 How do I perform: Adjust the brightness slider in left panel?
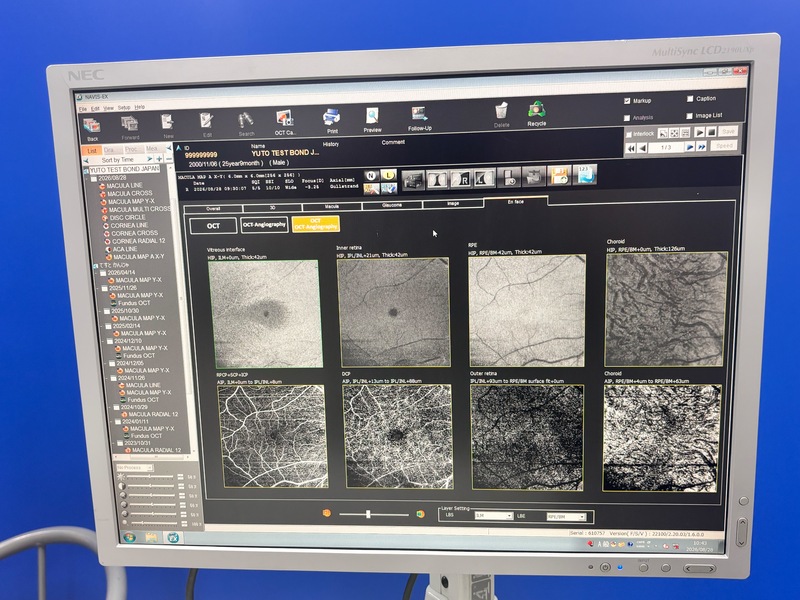(151, 477)
